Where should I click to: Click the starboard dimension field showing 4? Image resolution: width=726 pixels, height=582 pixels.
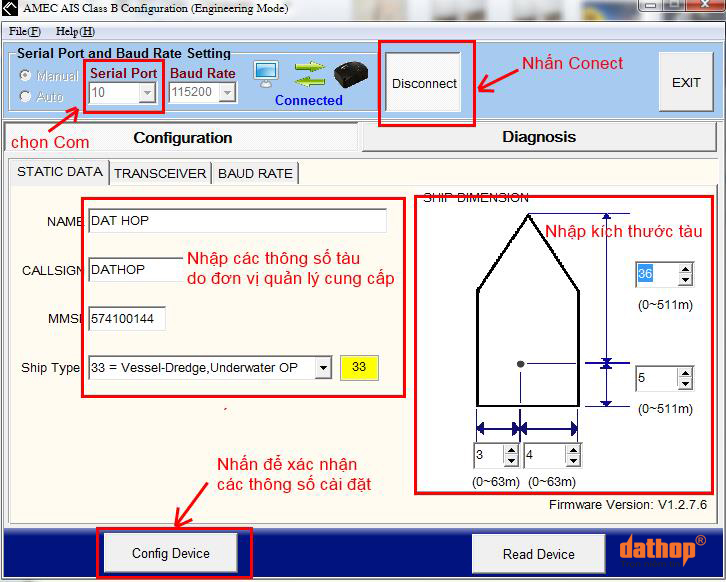pos(545,455)
